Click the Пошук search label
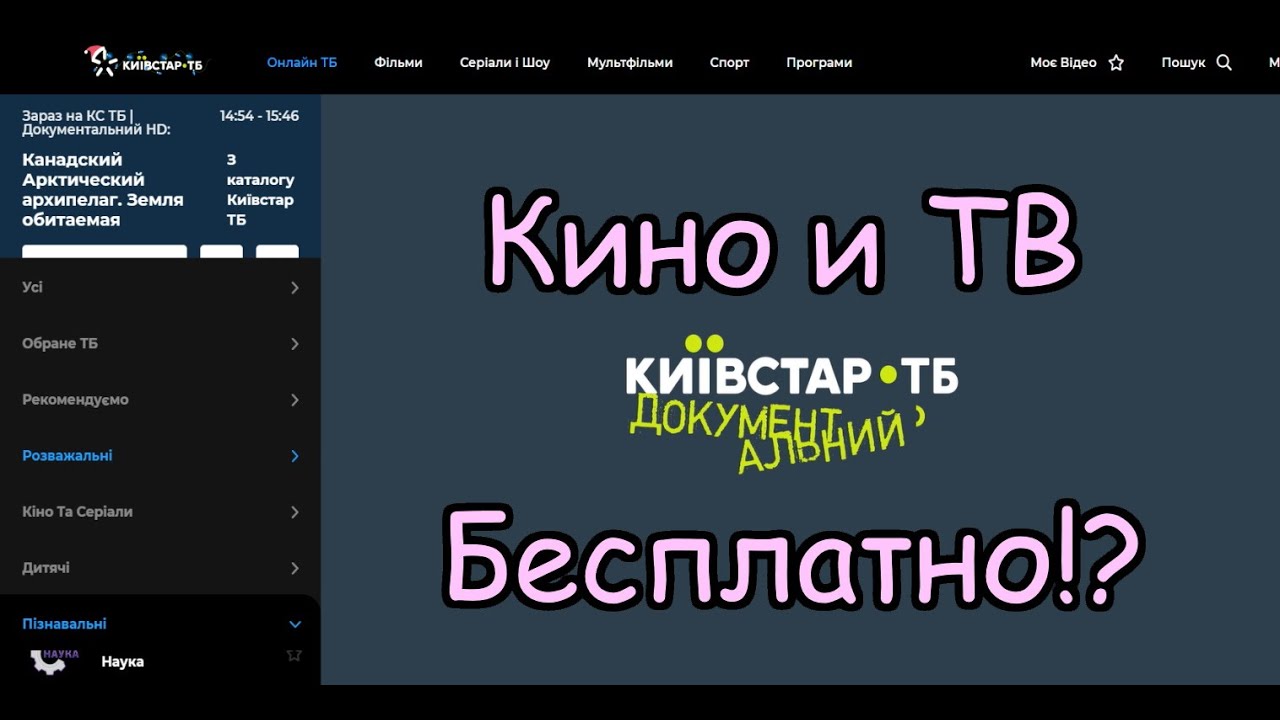This screenshot has width=1280, height=720. [x=1183, y=62]
